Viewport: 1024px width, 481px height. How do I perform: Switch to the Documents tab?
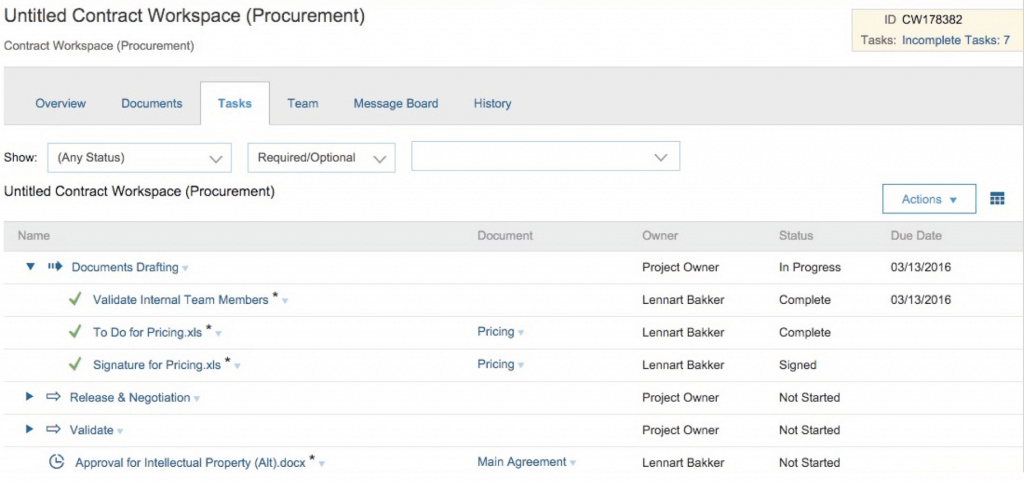click(x=152, y=103)
